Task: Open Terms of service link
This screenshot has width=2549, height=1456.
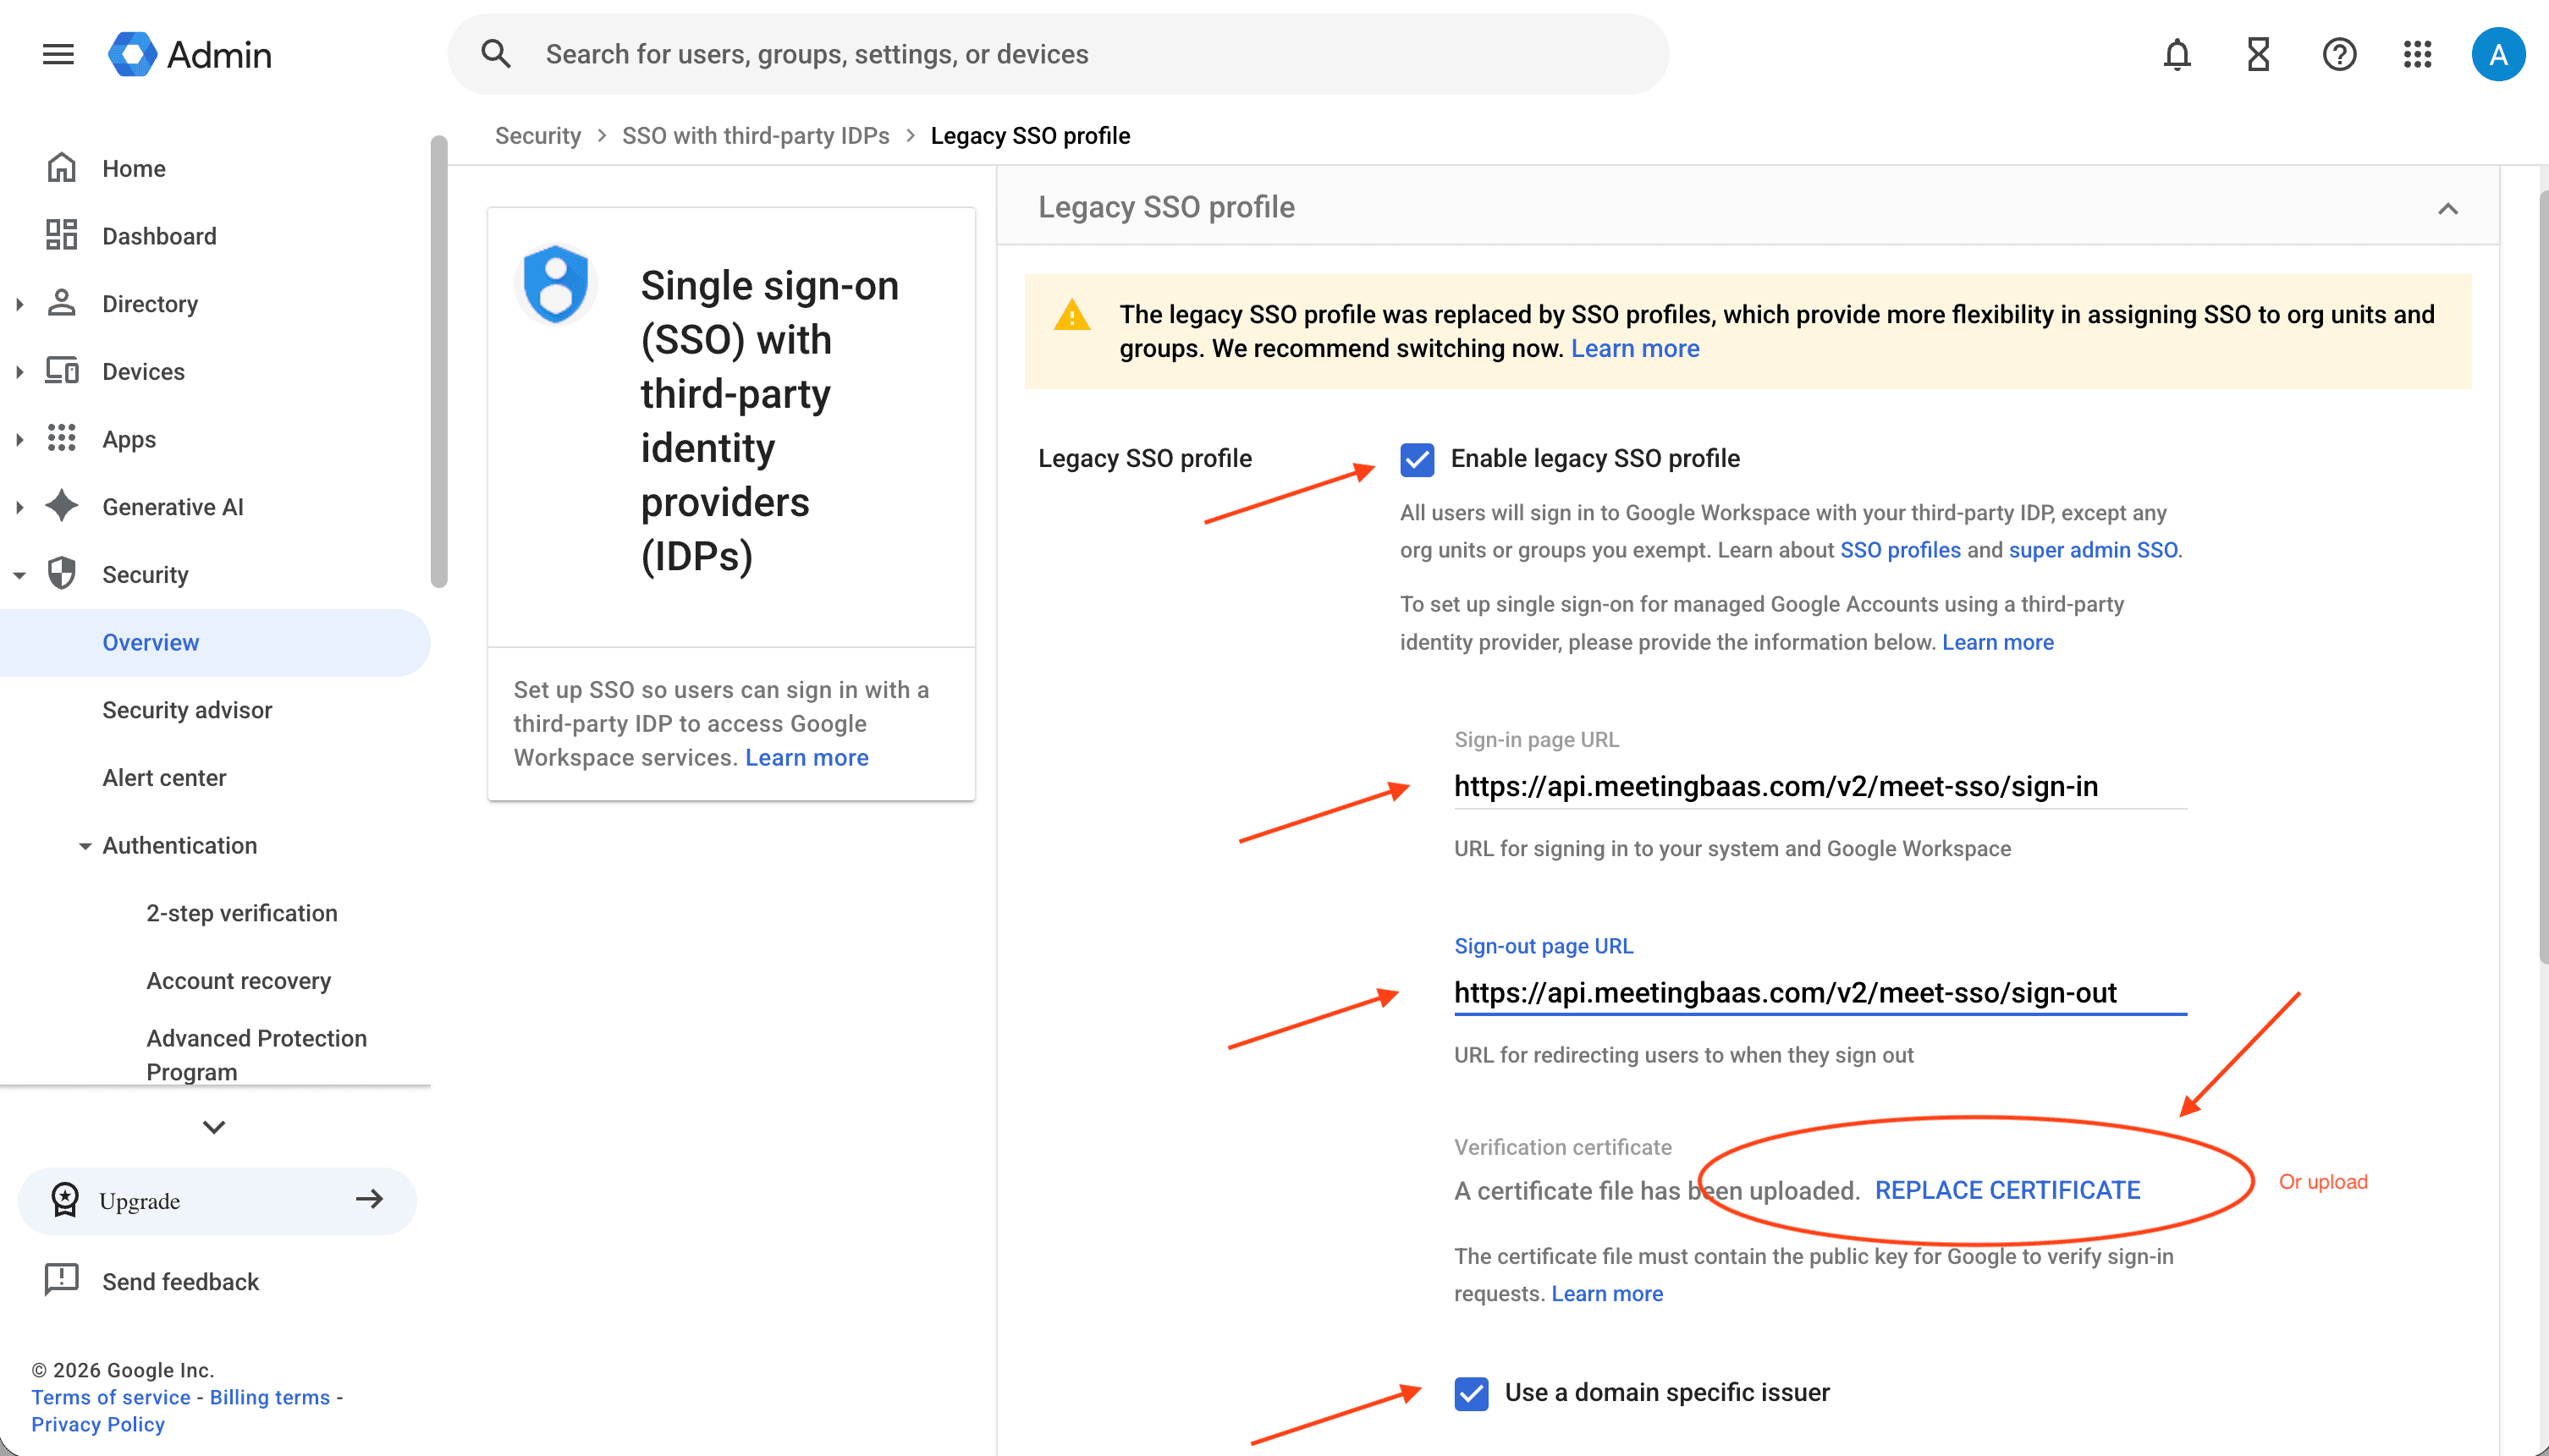Action: click(x=110, y=1397)
